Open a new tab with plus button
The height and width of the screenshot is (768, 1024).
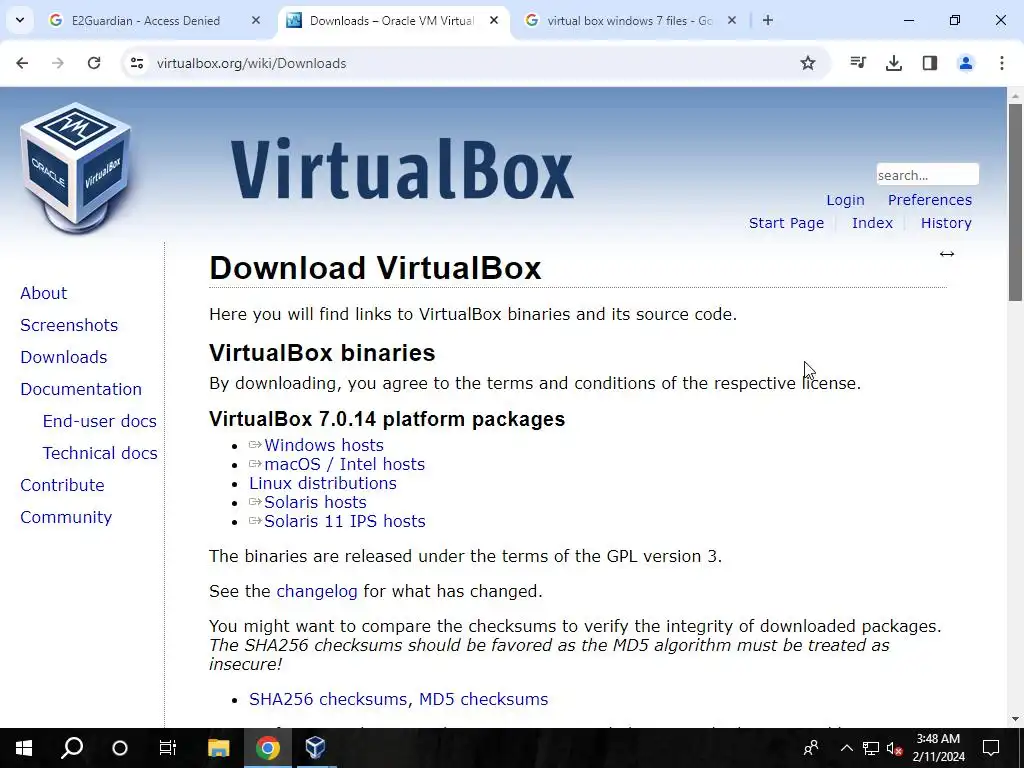[x=768, y=20]
